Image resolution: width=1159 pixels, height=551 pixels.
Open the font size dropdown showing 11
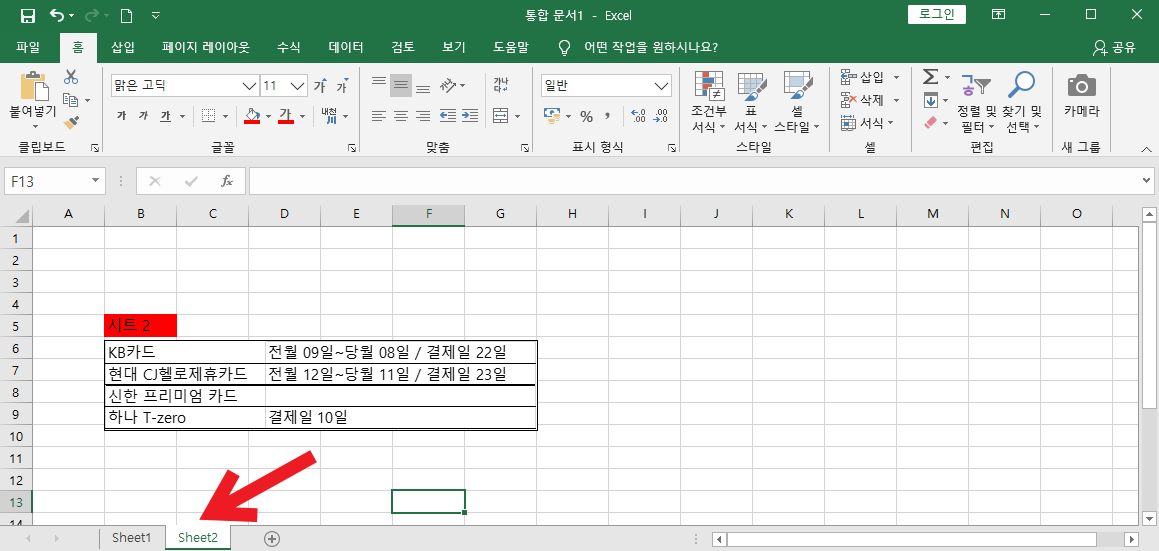(299, 86)
